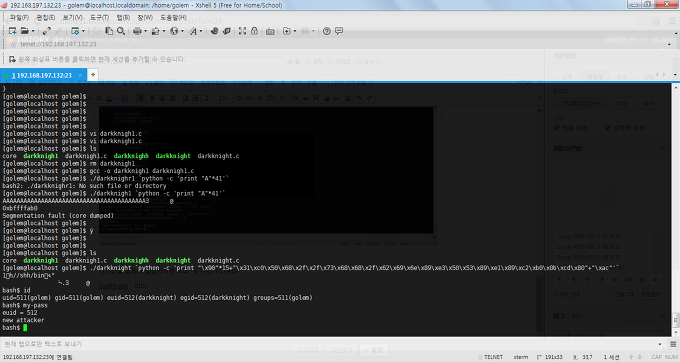Click the 191x33 terminal size in status bar
Image resolution: width=680 pixels, height=362 pixels.
click(x=554, y=357)
